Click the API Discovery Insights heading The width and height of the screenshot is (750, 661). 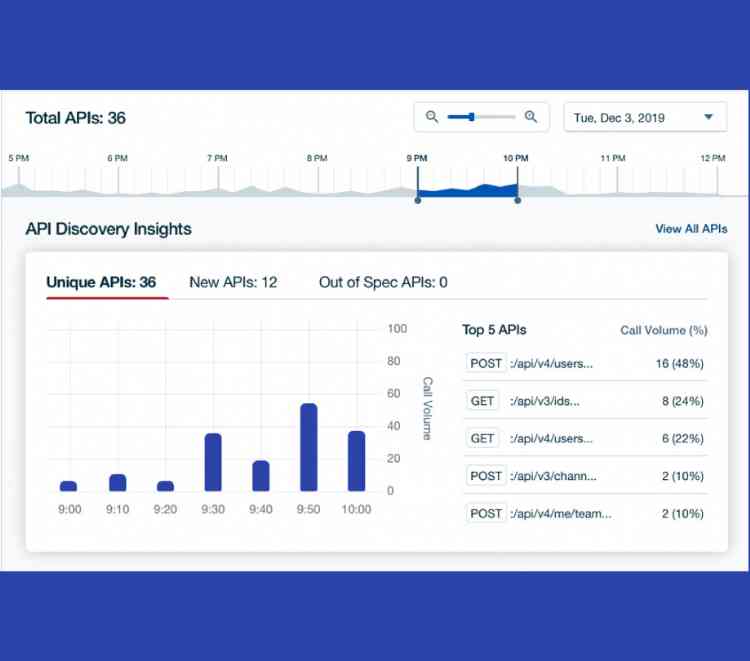[x=109, y=229]
